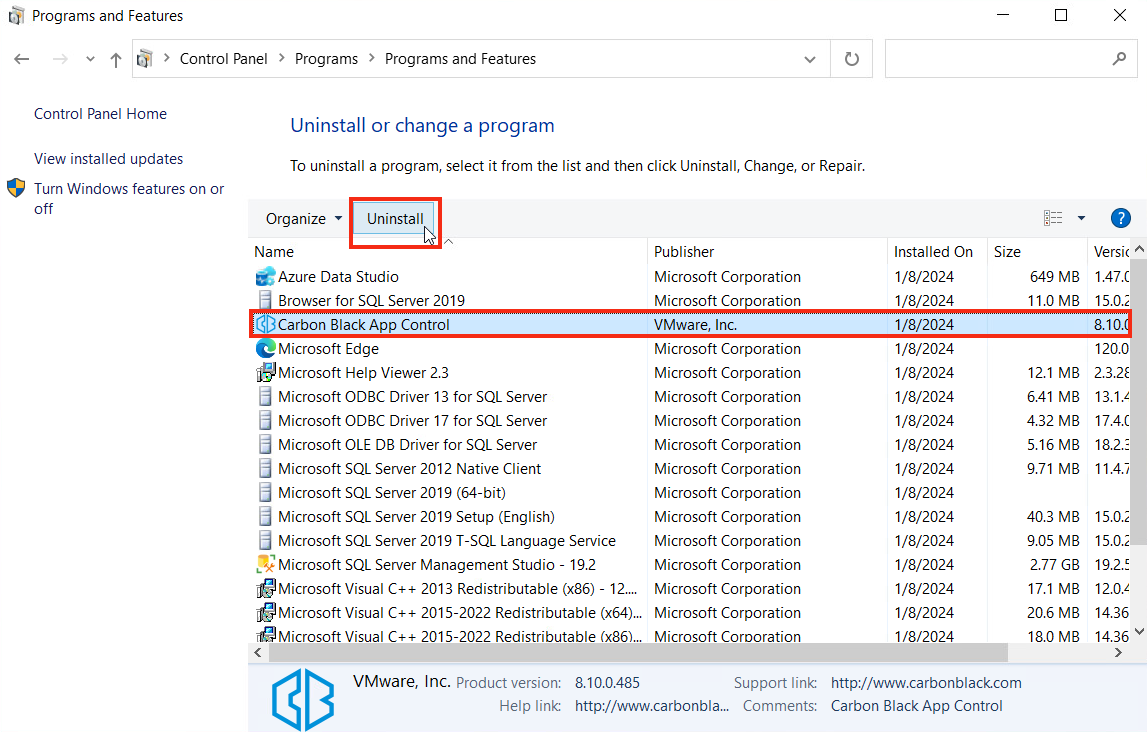Click the horizontal scrollbar right arrow

click(1118, 652)
